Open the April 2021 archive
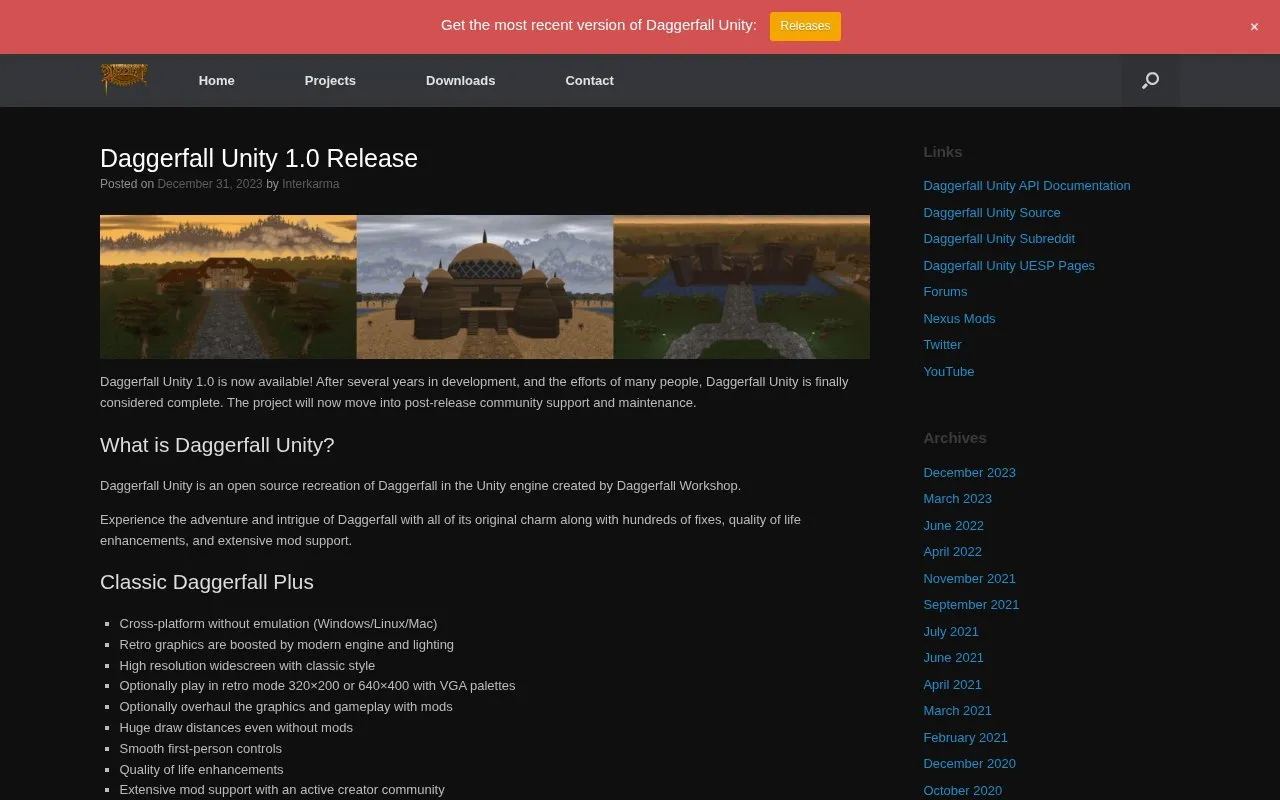The image size is (1280, 800). click(x=952, y=684)
